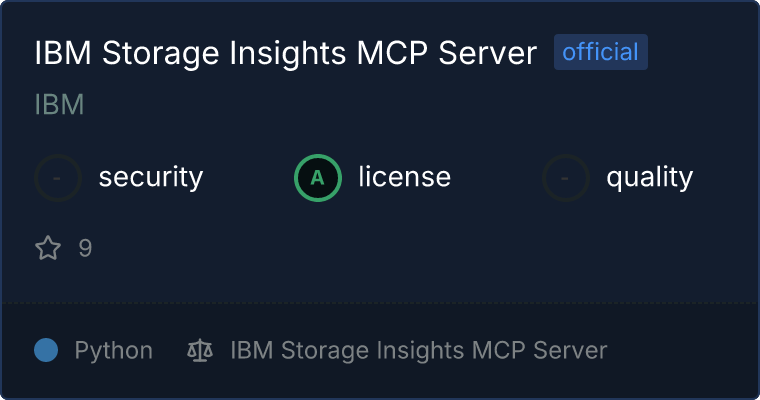Click the Python language label

coord(113,350)
